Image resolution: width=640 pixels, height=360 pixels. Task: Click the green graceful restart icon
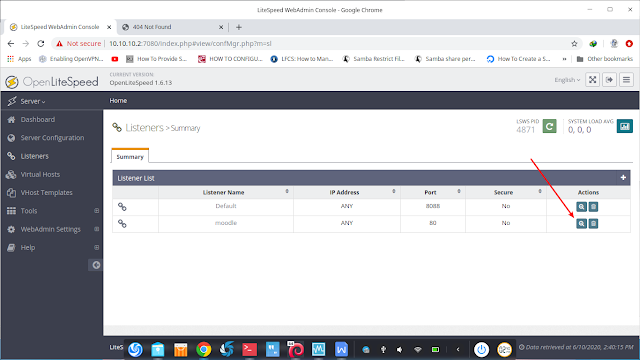point(549,126)
